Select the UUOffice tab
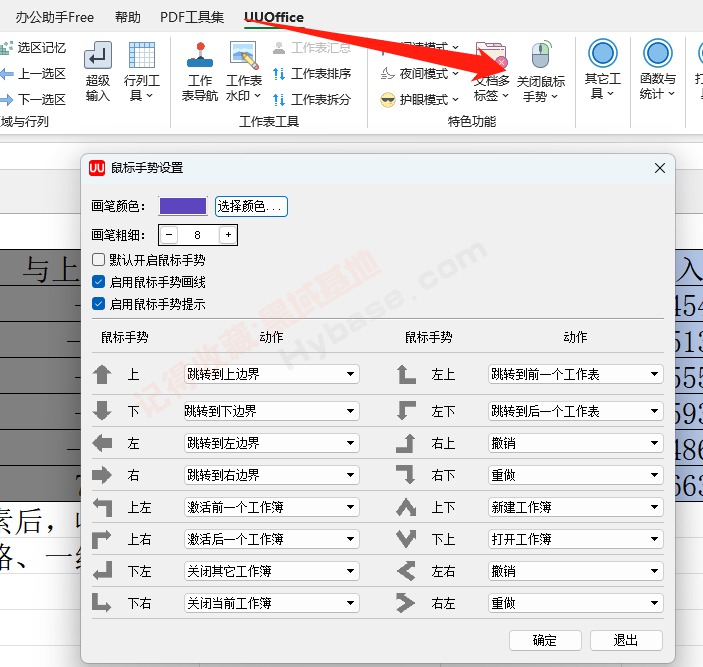The width and height of the screenshot is (703, 667). [x=274, y=17]
